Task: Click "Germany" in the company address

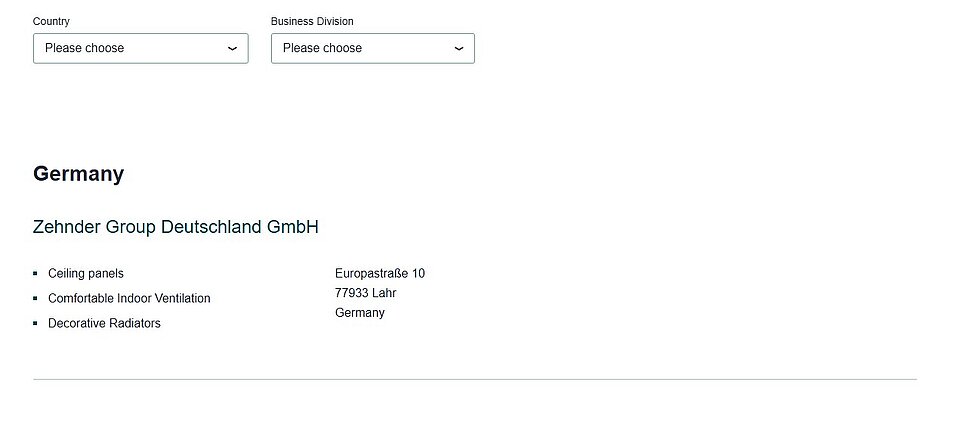Action: [360, 313]
